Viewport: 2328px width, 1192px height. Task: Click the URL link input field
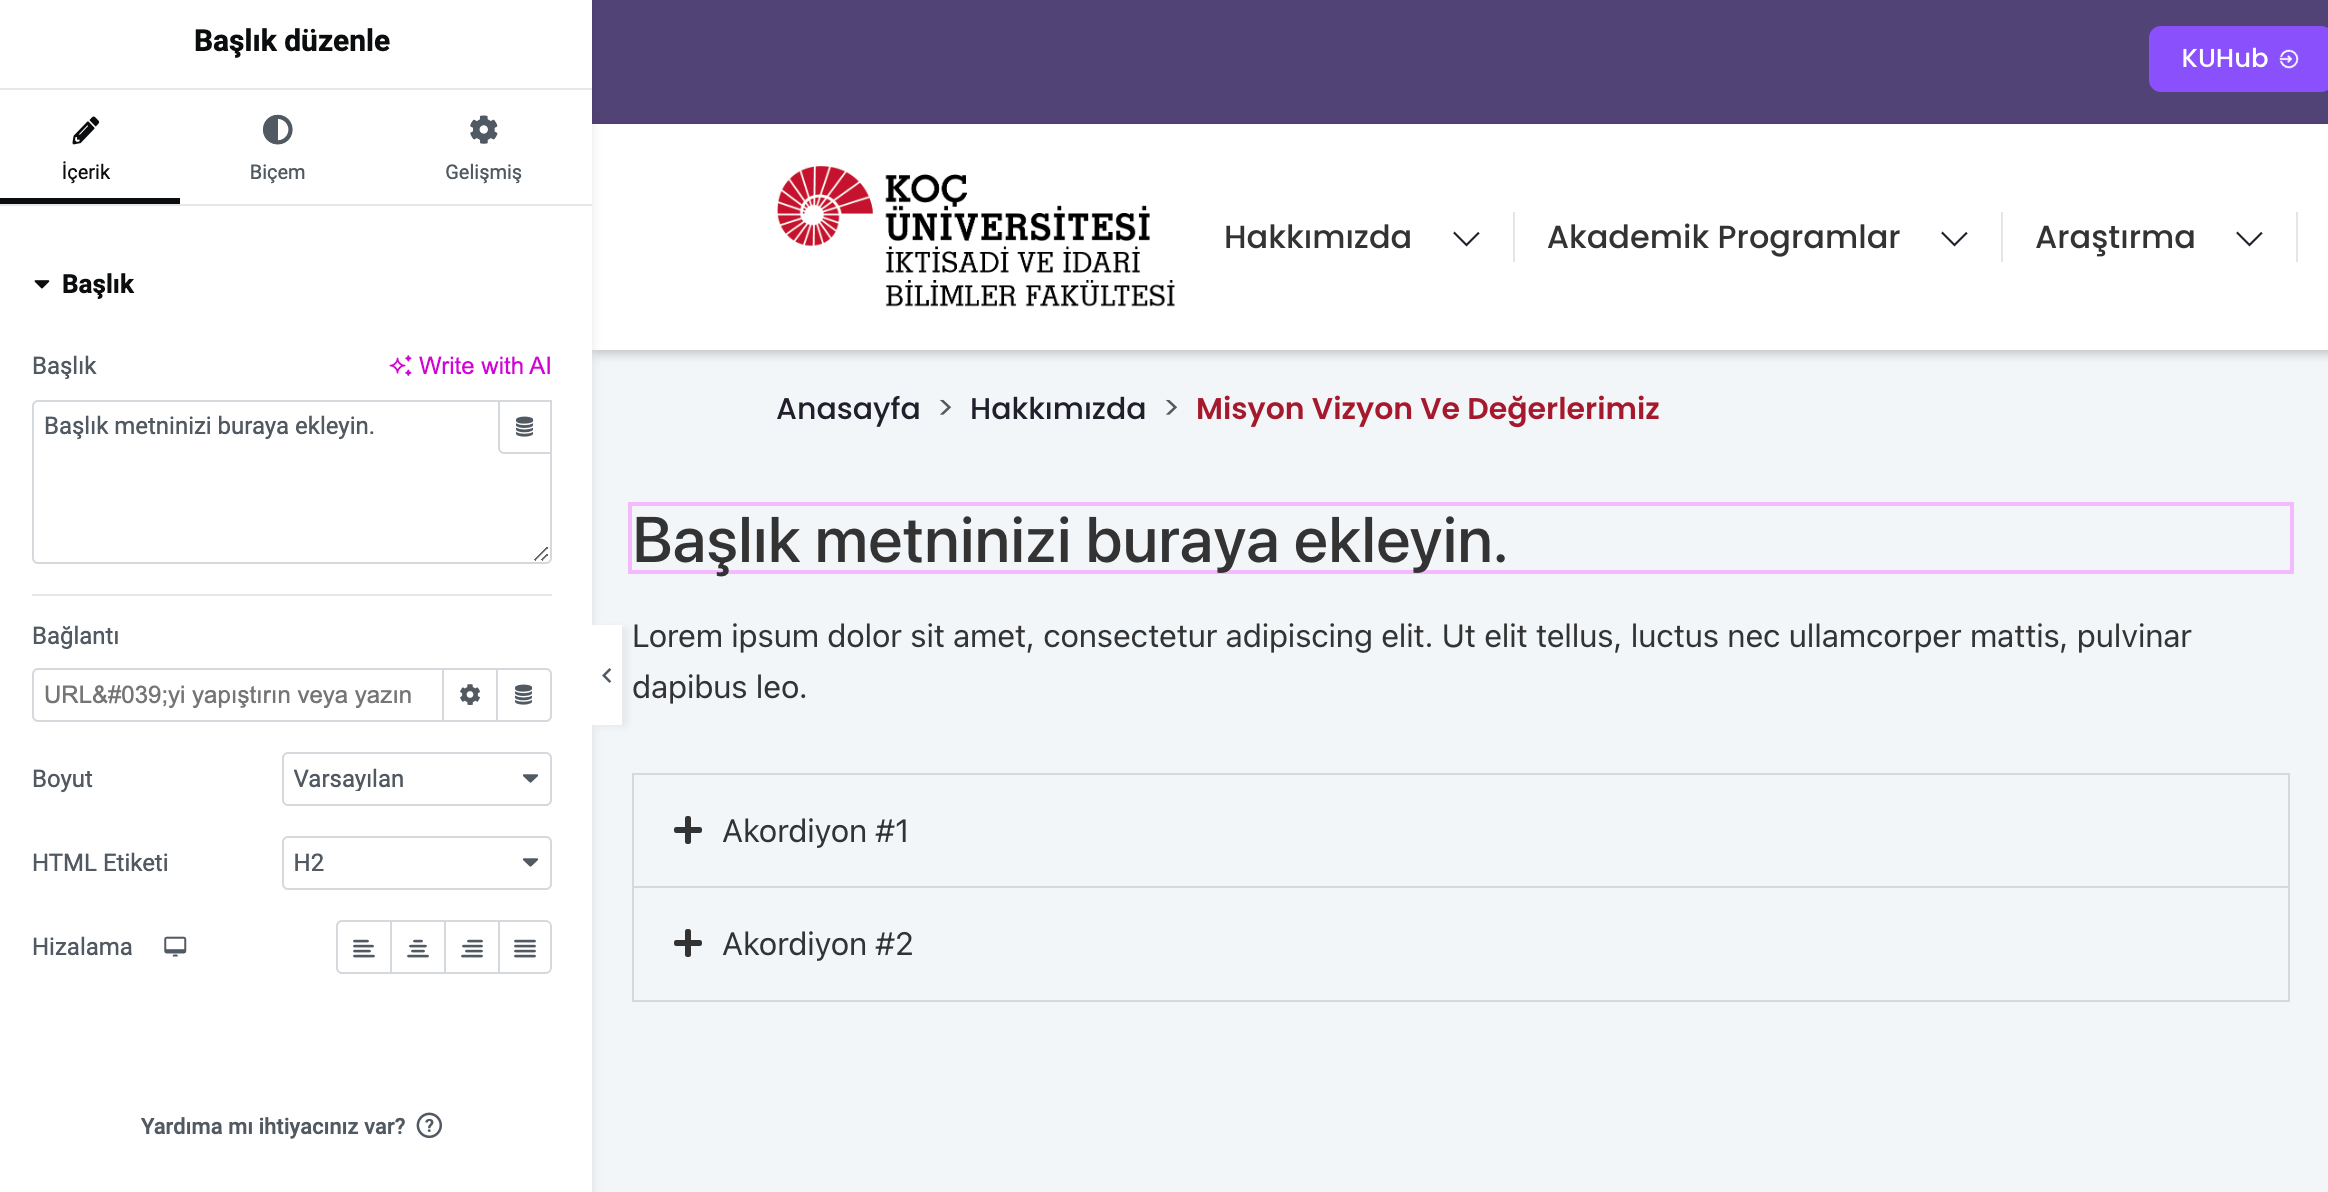pos(238,695)
